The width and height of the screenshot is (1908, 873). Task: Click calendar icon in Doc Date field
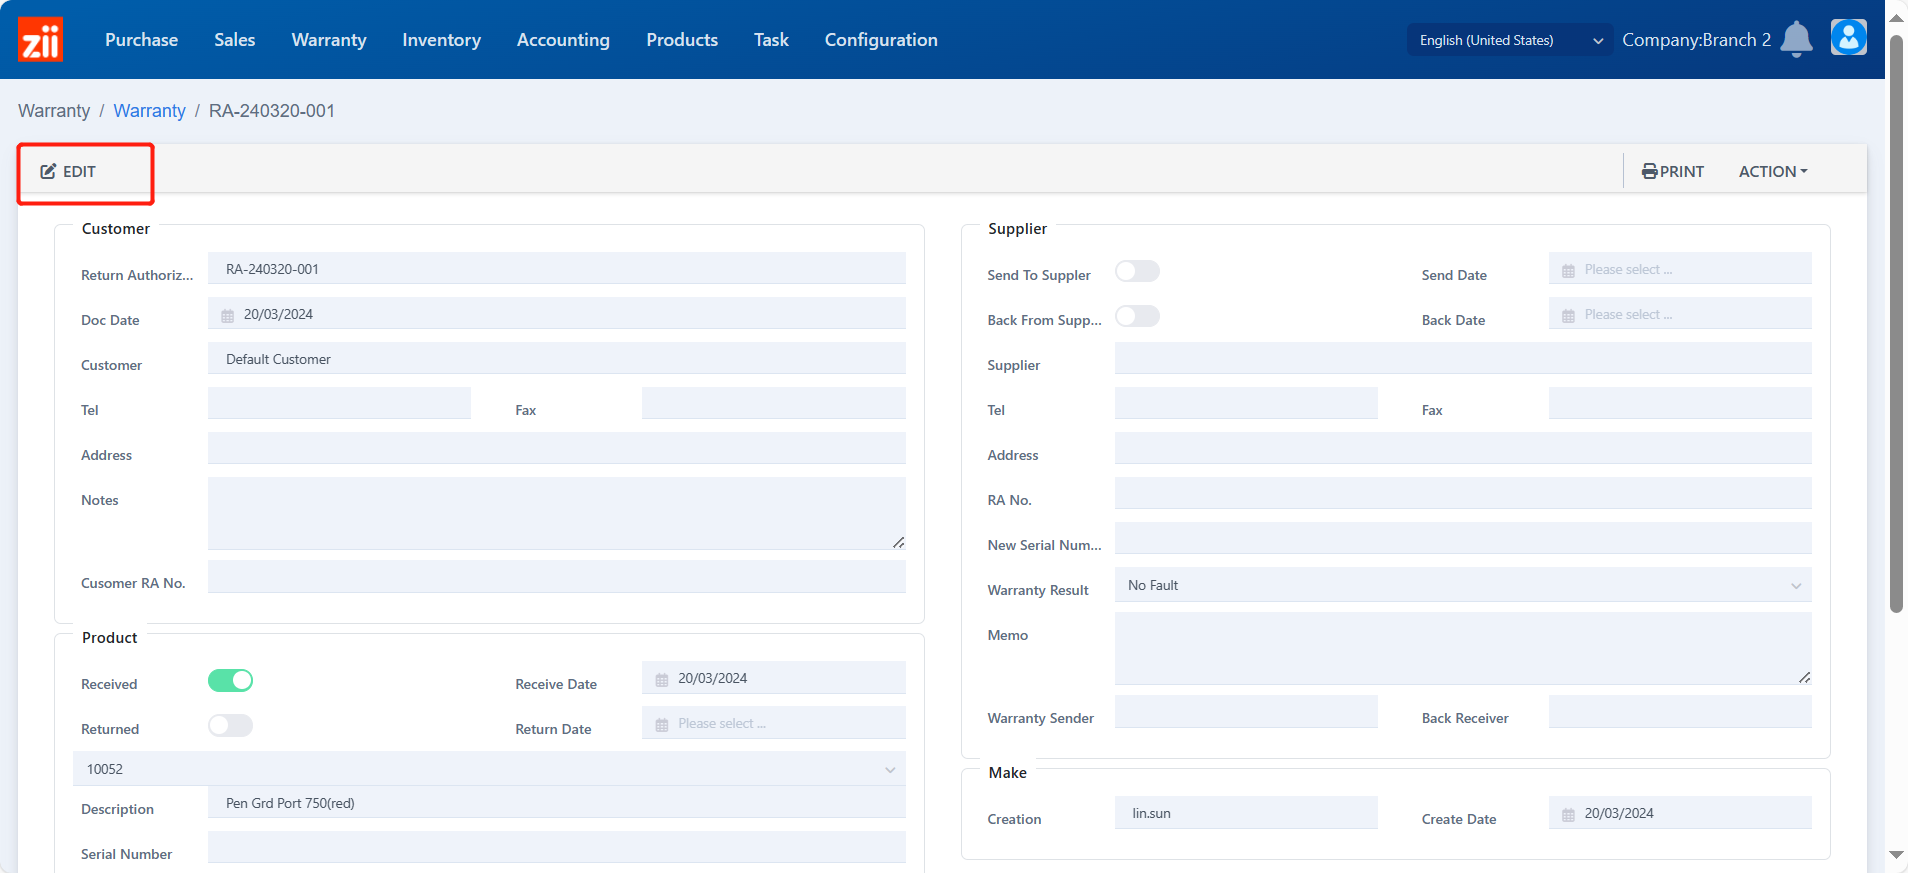point(228,315)
